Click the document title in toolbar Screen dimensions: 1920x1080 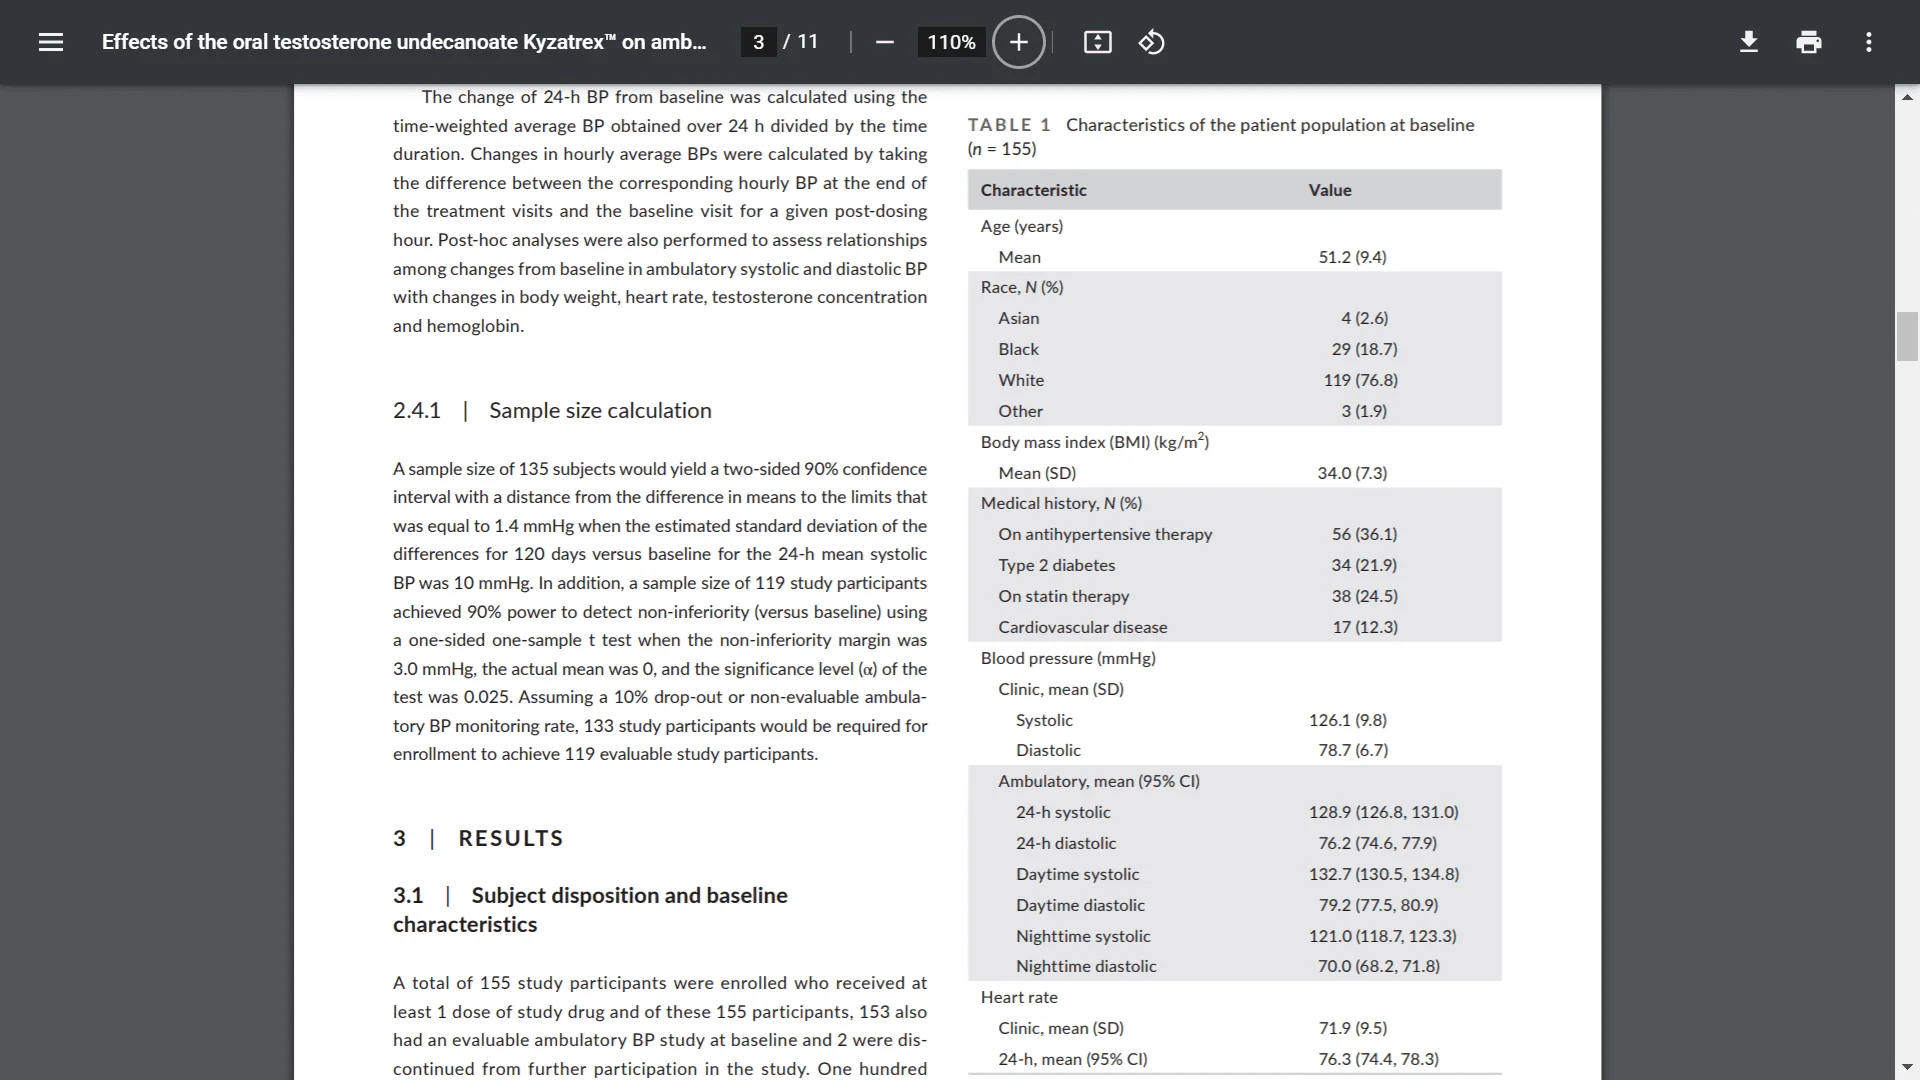tap(404, 42)
